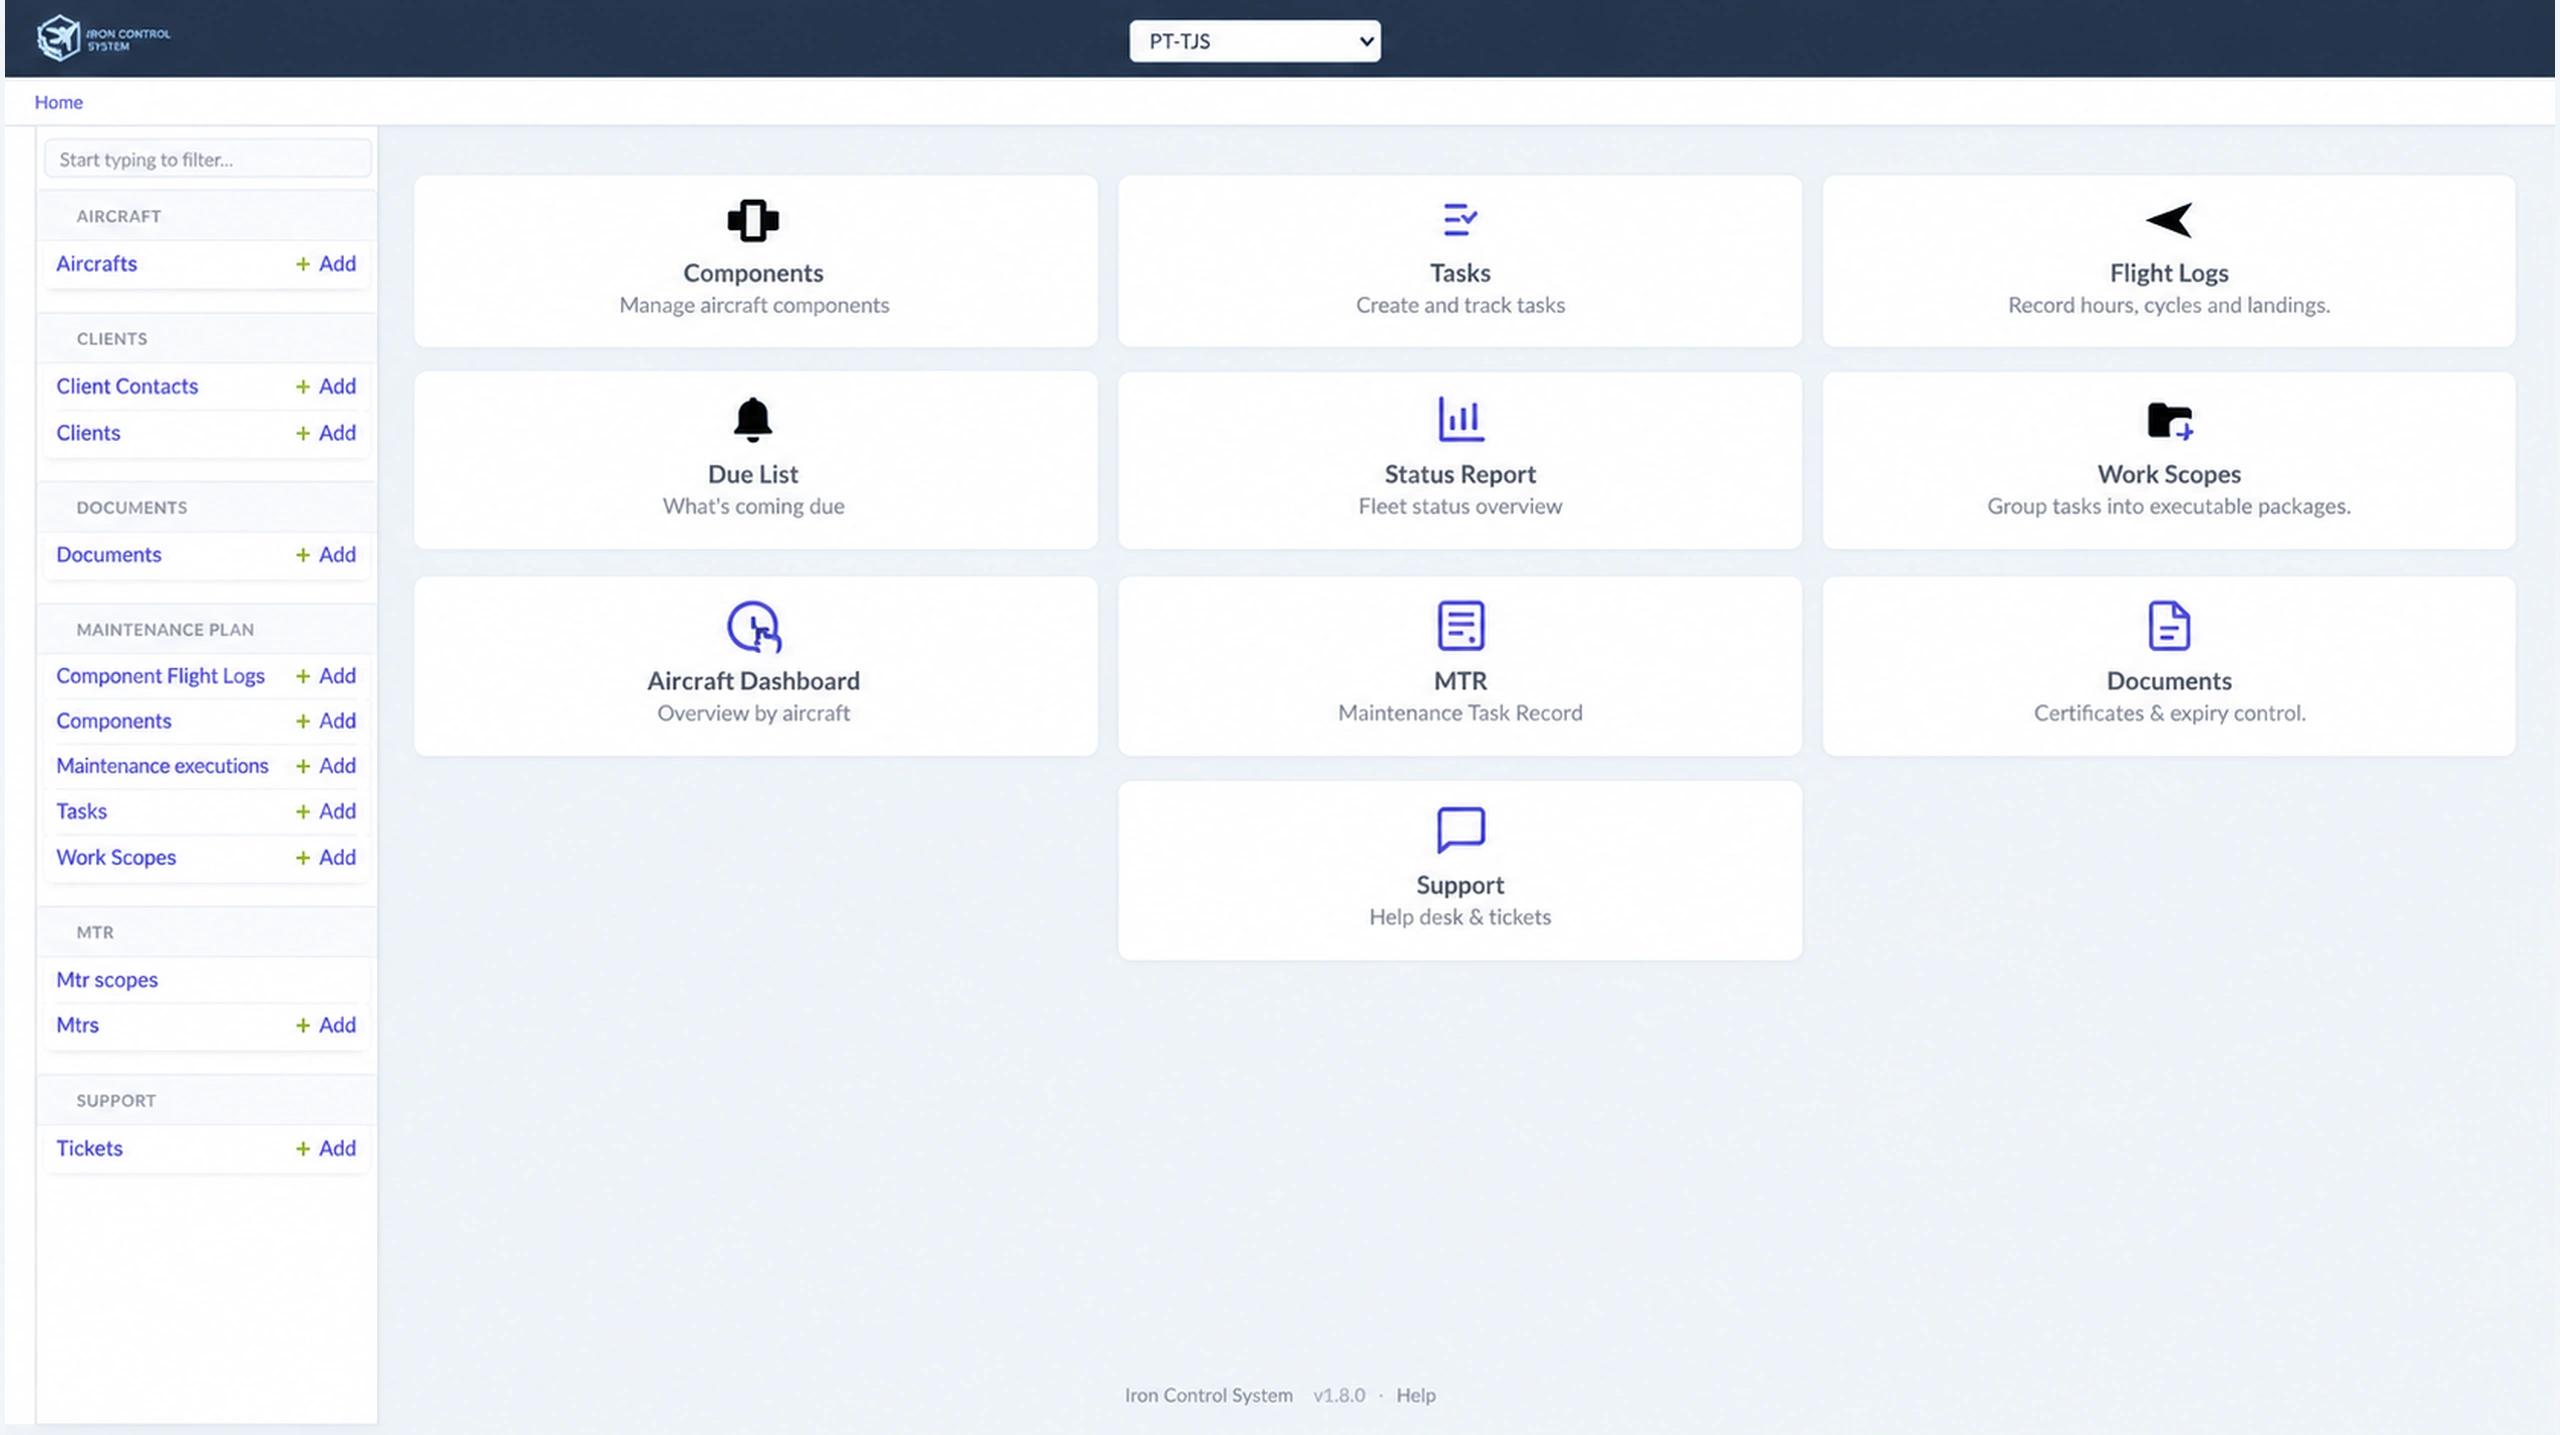Open the PT-TJS aircraft dropdown
Viewport: 2560px width, 1435px height.
1254,41
